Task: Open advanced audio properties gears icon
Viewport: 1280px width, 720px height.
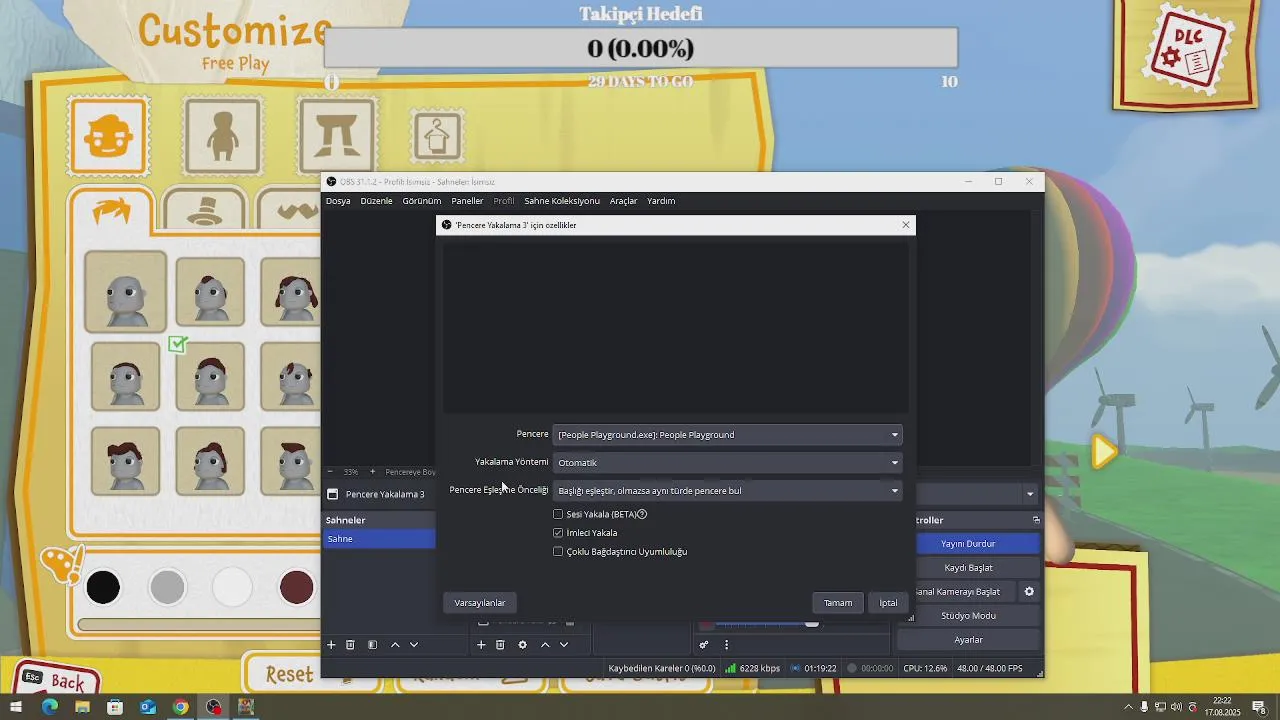Action: click(704, 645)
